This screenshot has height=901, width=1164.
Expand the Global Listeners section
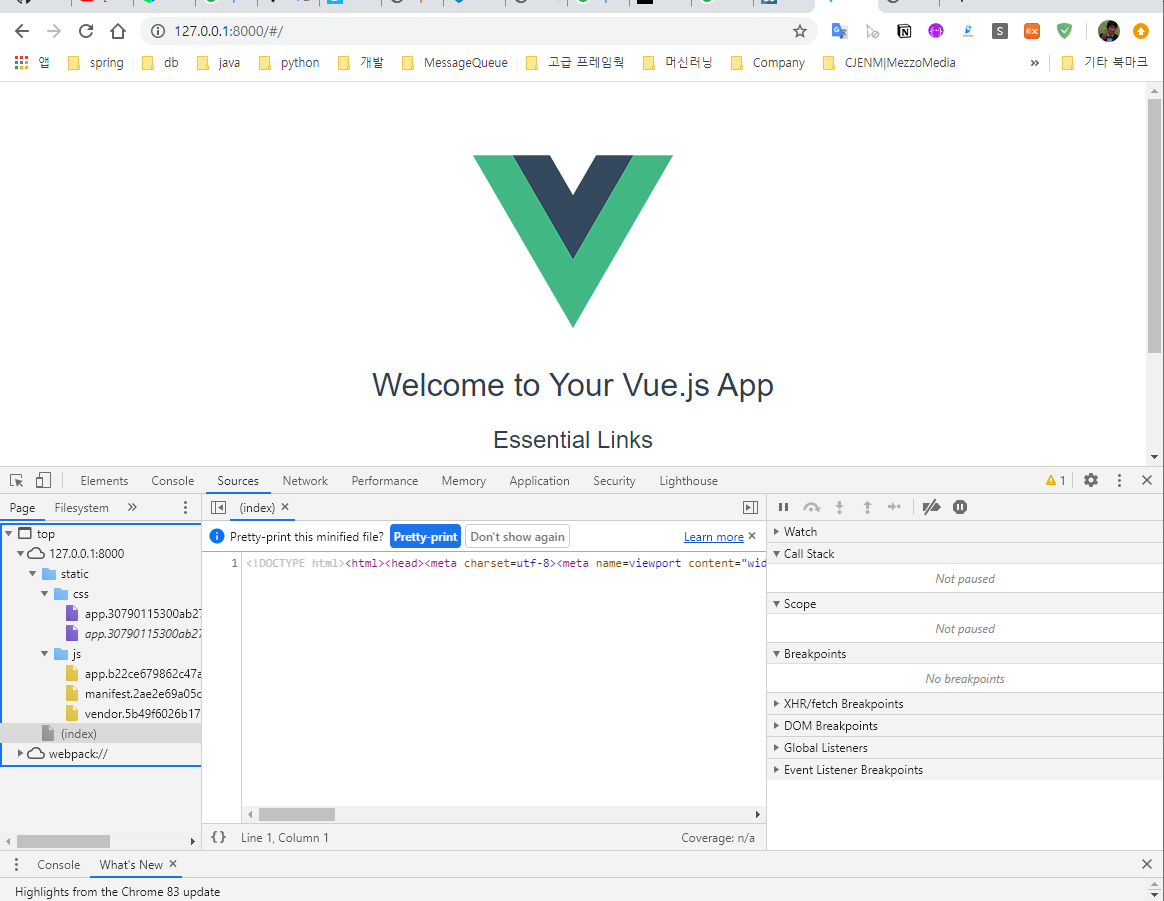coord(776,747)
